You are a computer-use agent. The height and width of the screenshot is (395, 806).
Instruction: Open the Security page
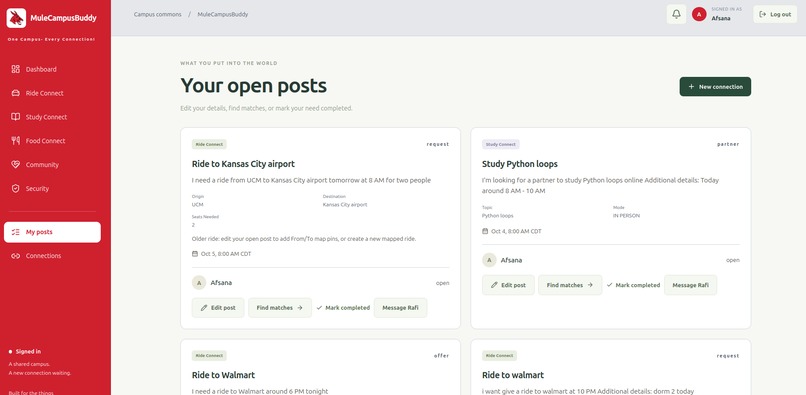coord(52,188)
